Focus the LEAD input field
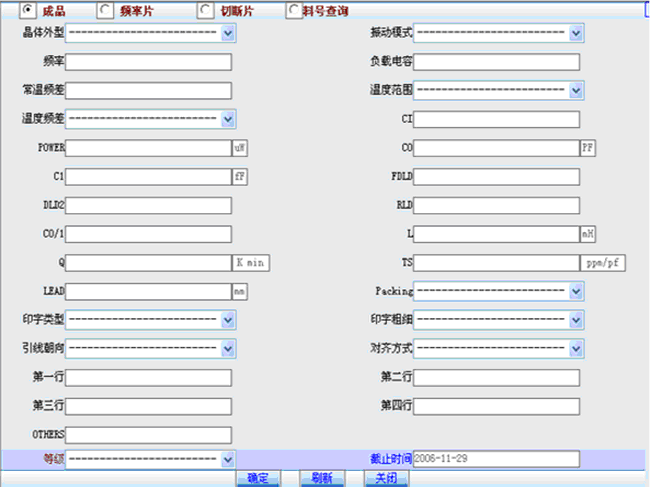The height and width of the screenshot is (489, 652). tap(148, 291)
